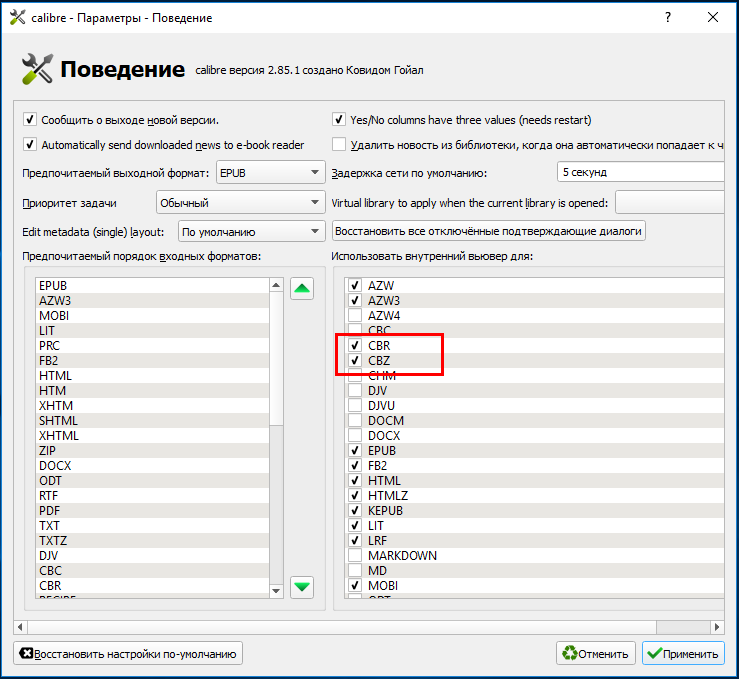Click horizontal scrollbar right arrow

[717, 627]
